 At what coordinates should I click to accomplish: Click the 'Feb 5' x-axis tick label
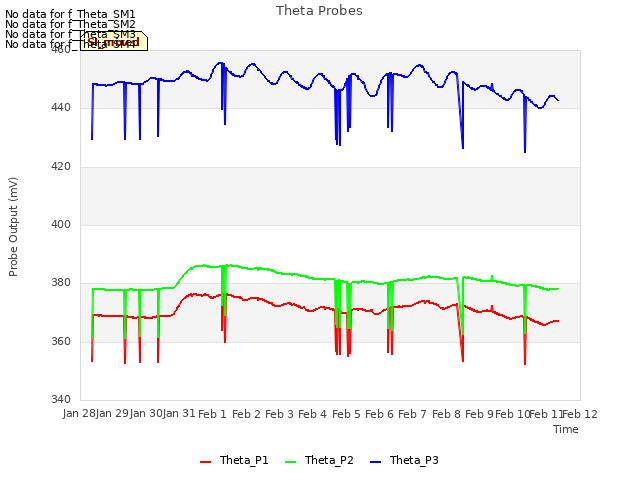[346, 414]
